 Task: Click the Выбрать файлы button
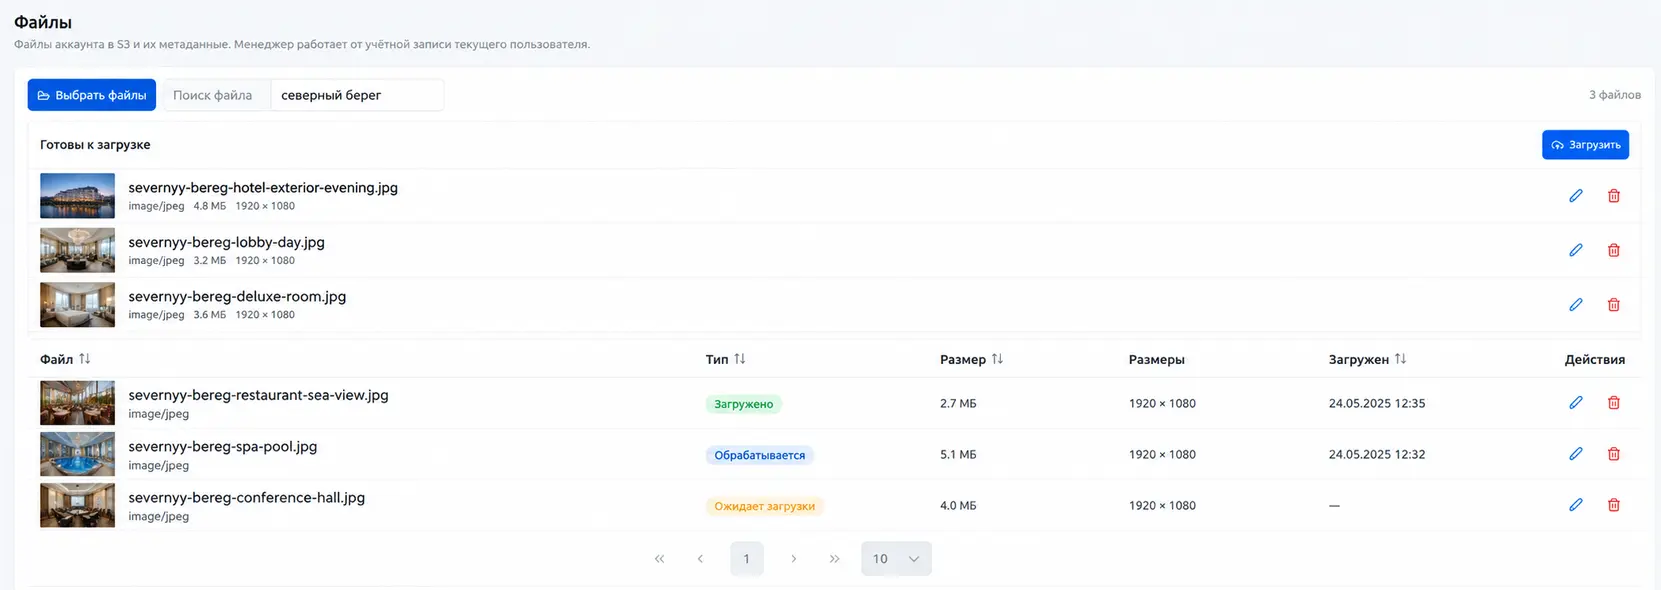92,95
